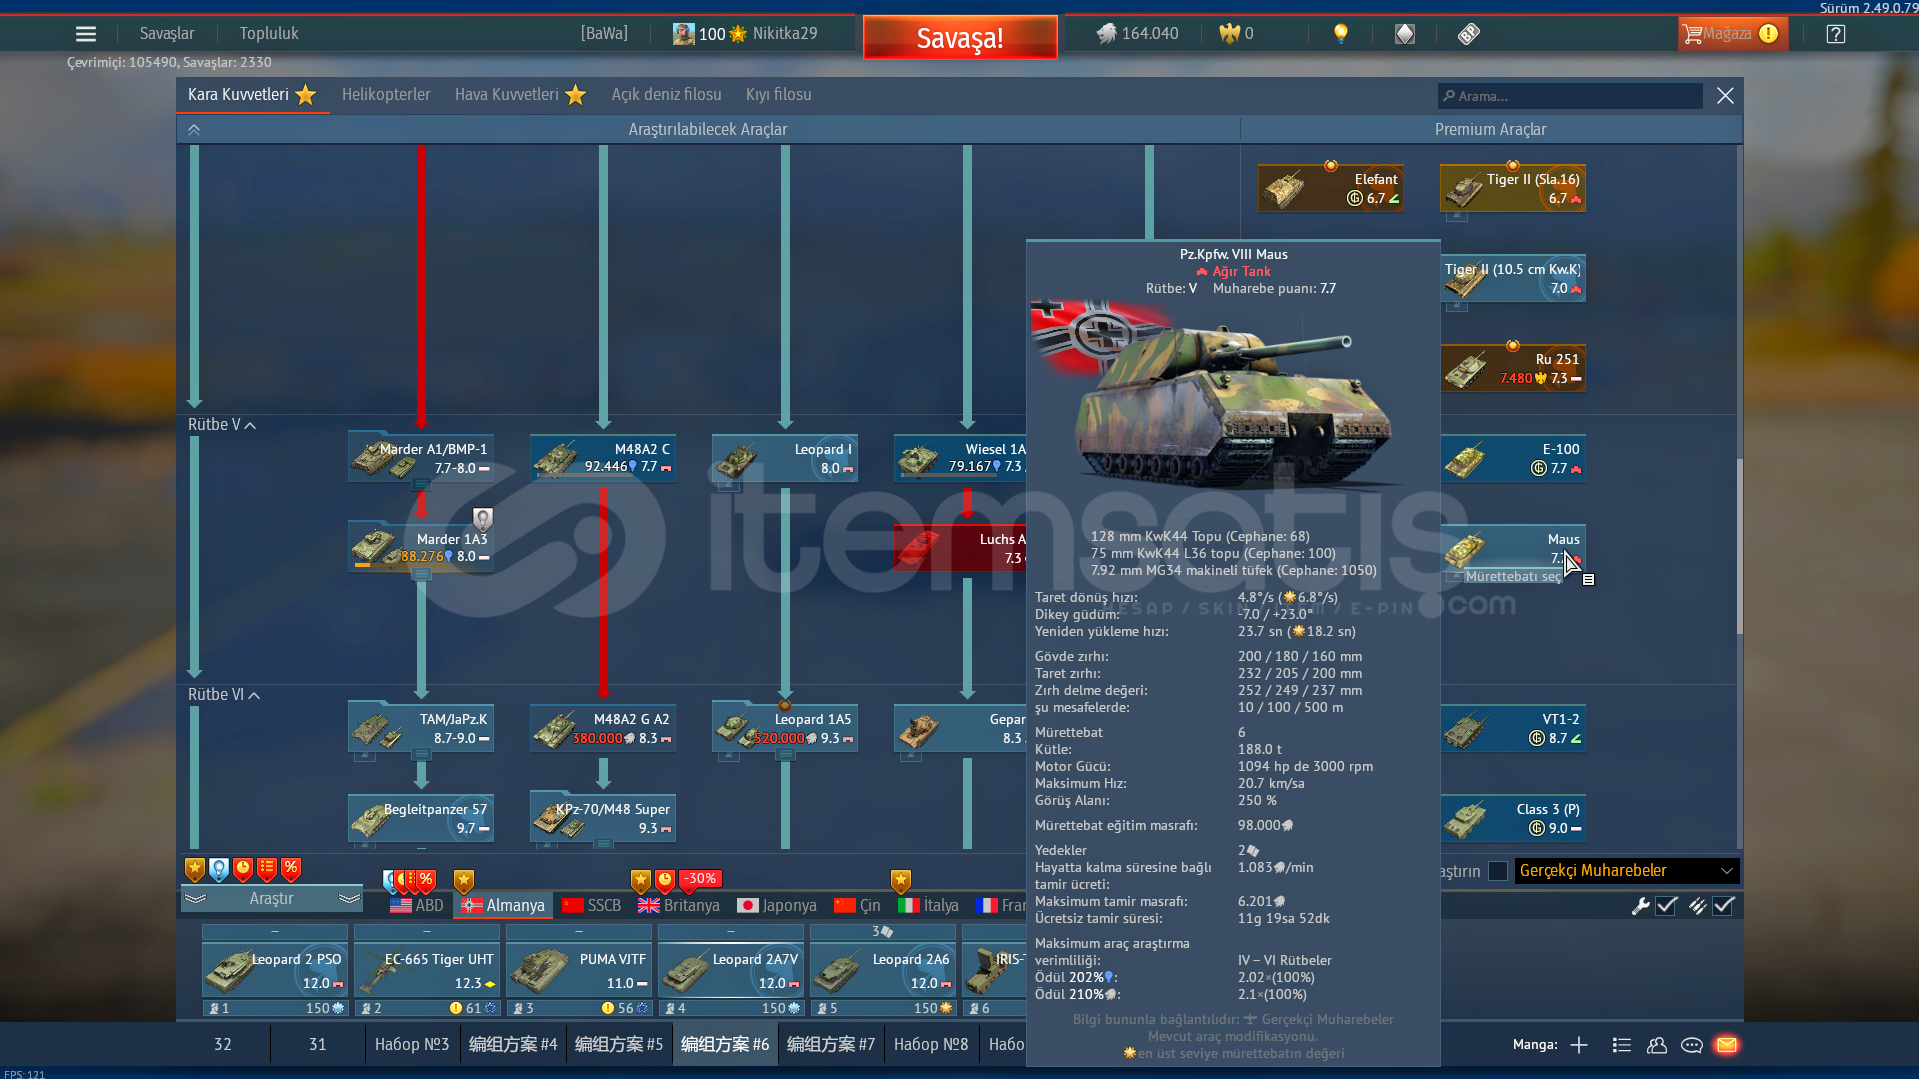Screen dimensions: 1919x1079
Task: Click the [BaWa] squadron tag
Action: [604, 34]
